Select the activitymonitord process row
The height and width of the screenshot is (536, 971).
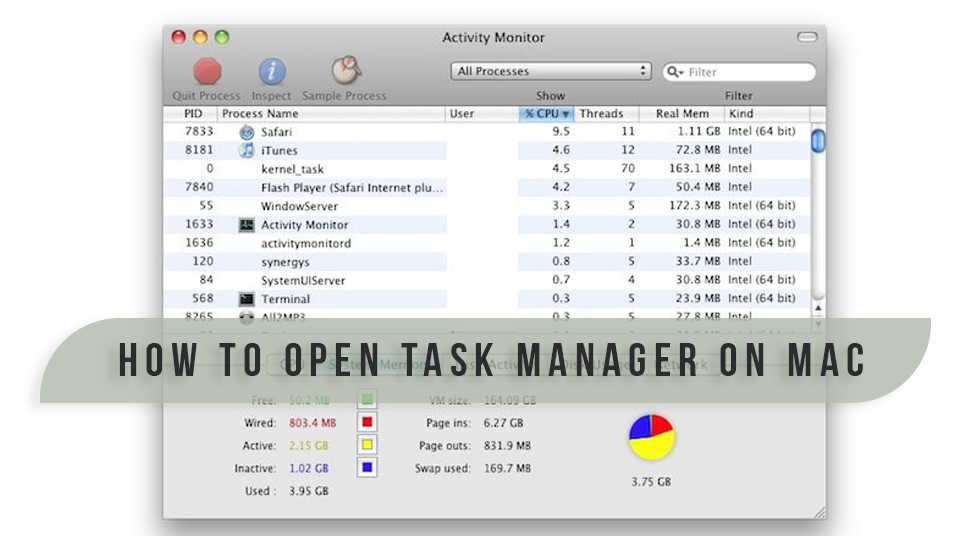(x=487, y=243)
